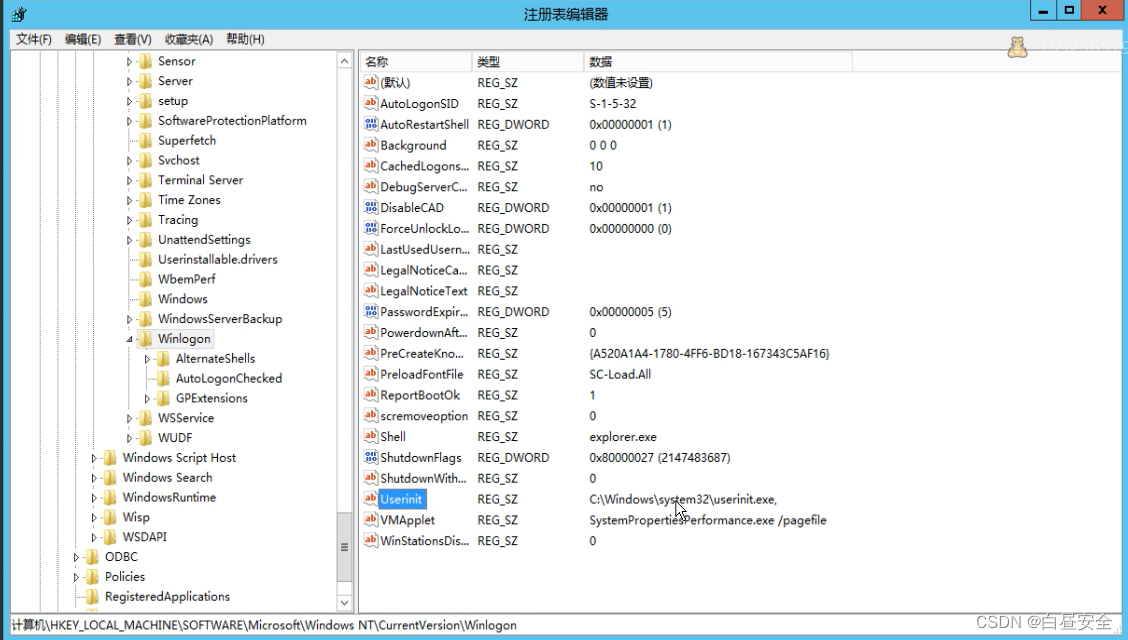Select the WSDAPI key

145,536
